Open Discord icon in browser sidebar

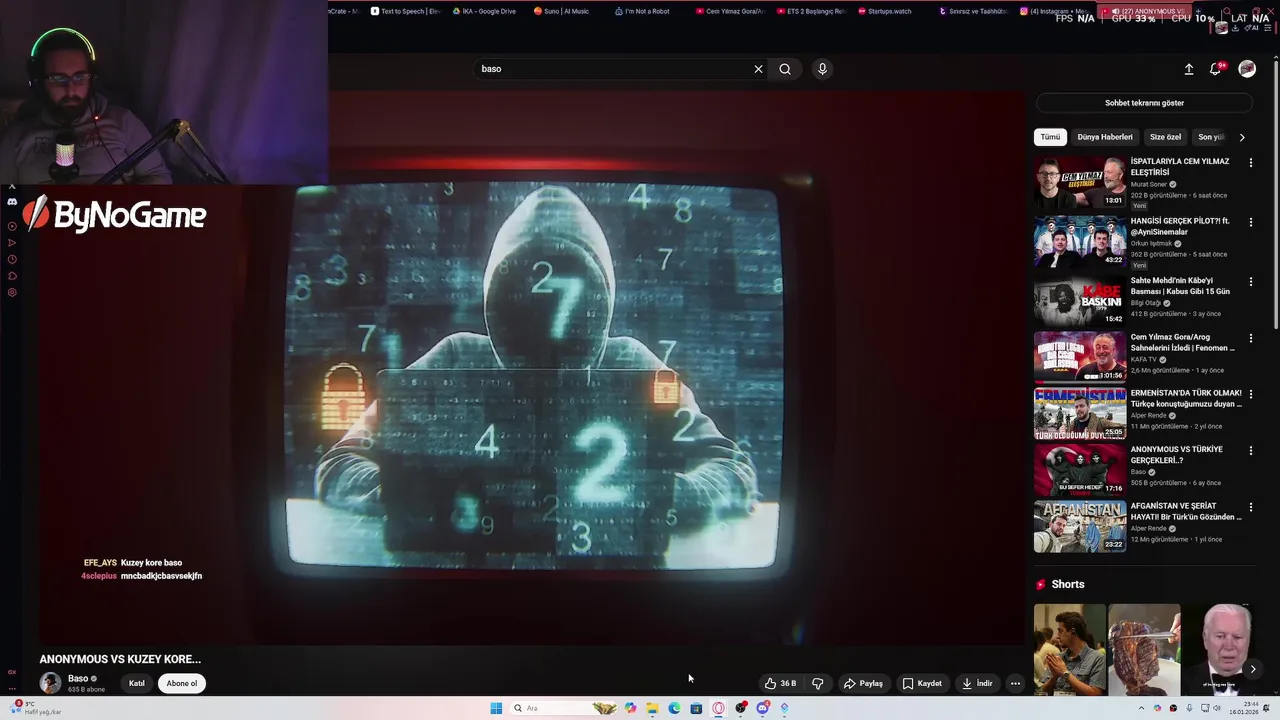pos(12,202)
